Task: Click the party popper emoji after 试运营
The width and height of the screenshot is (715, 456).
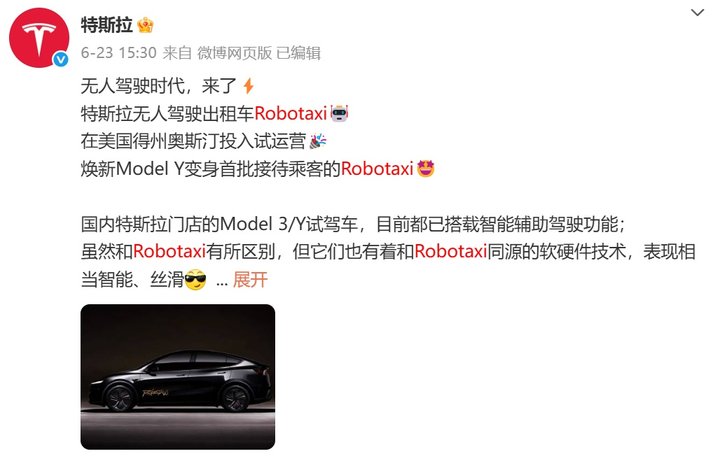Action: [317, 141]
